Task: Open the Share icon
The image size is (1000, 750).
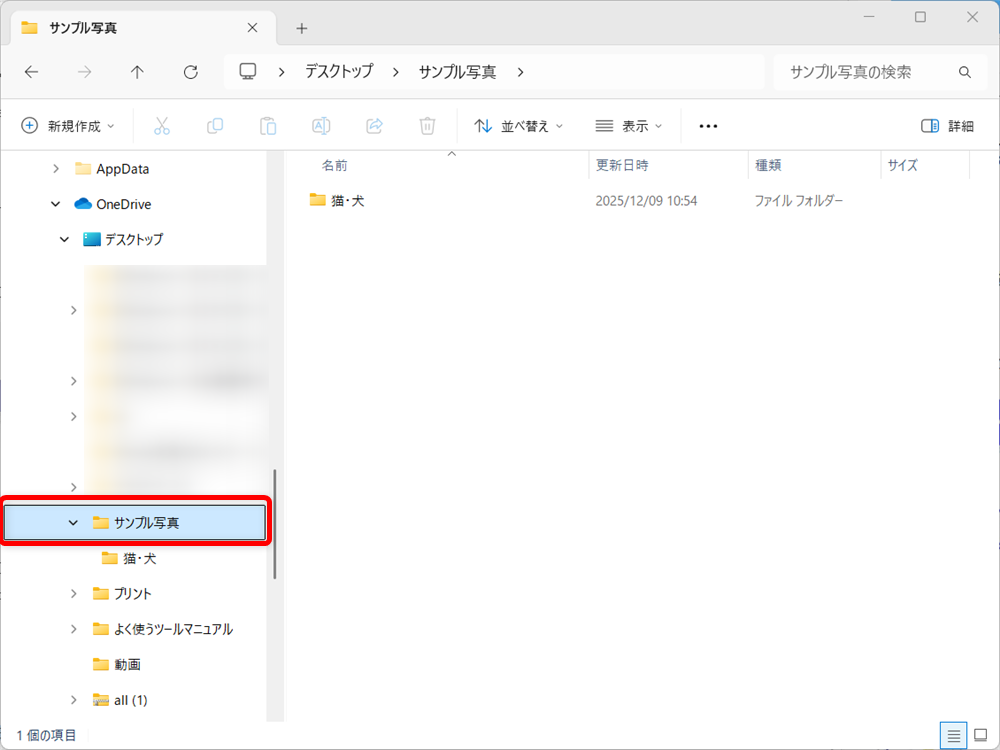Action: click(x=373, y=125)
